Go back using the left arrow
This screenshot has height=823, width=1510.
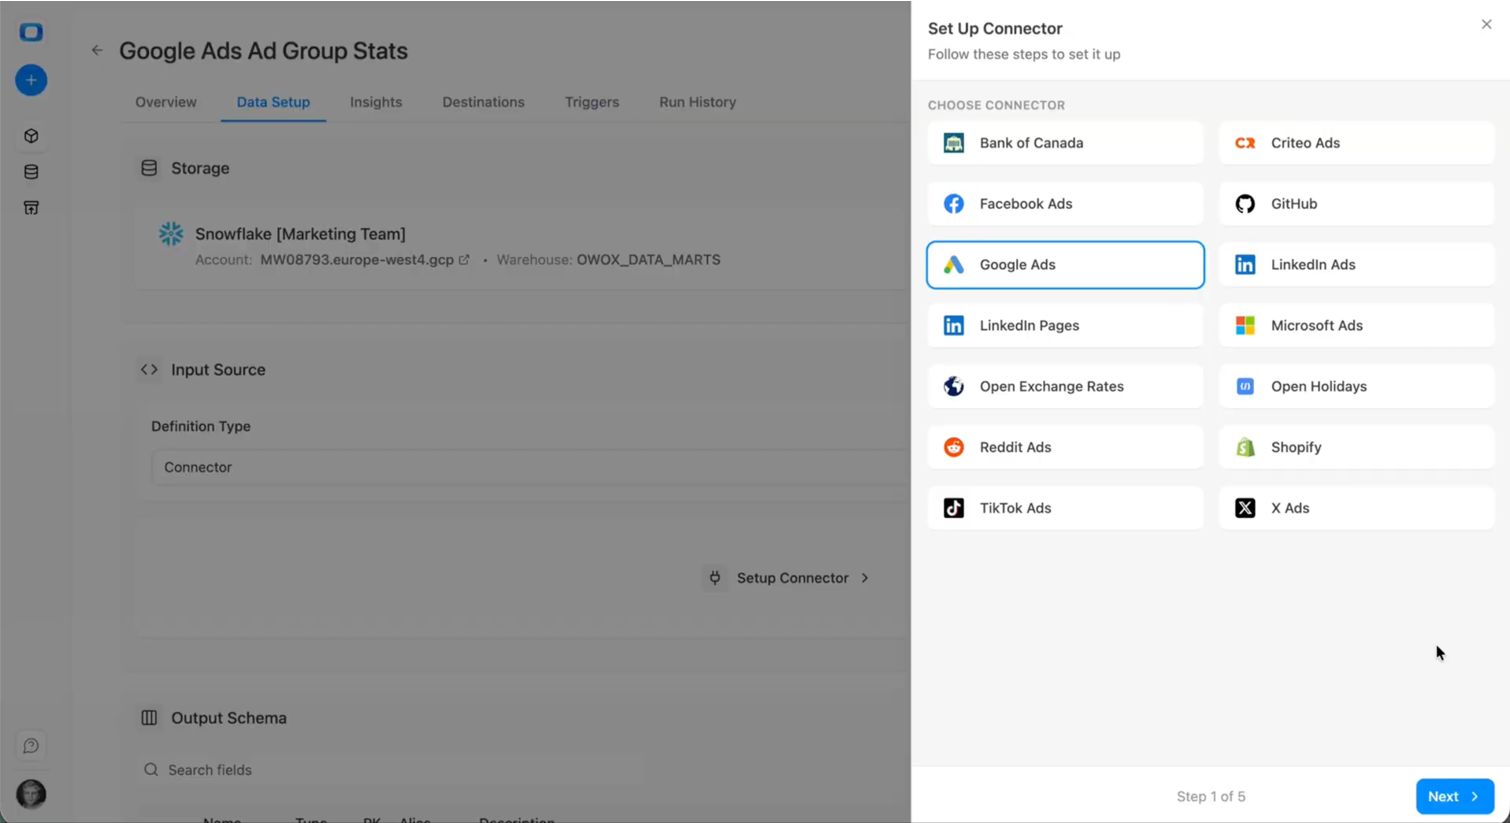click(x=97, y=50)
